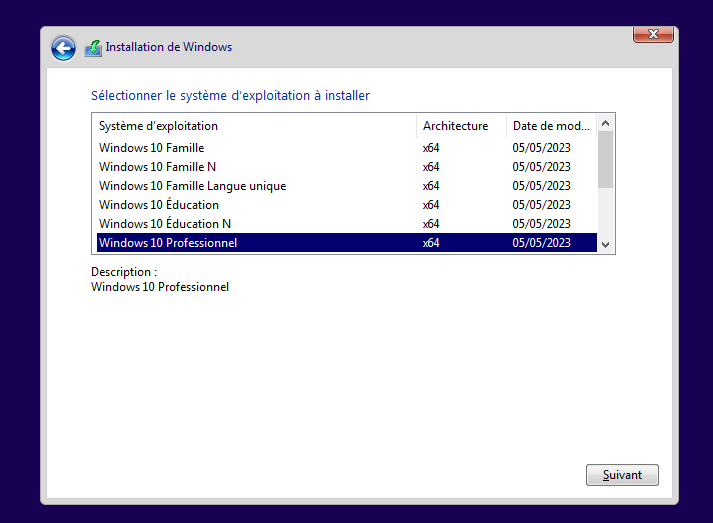Click the Suivant button
The image size is (713, 523).
point(622,475)
